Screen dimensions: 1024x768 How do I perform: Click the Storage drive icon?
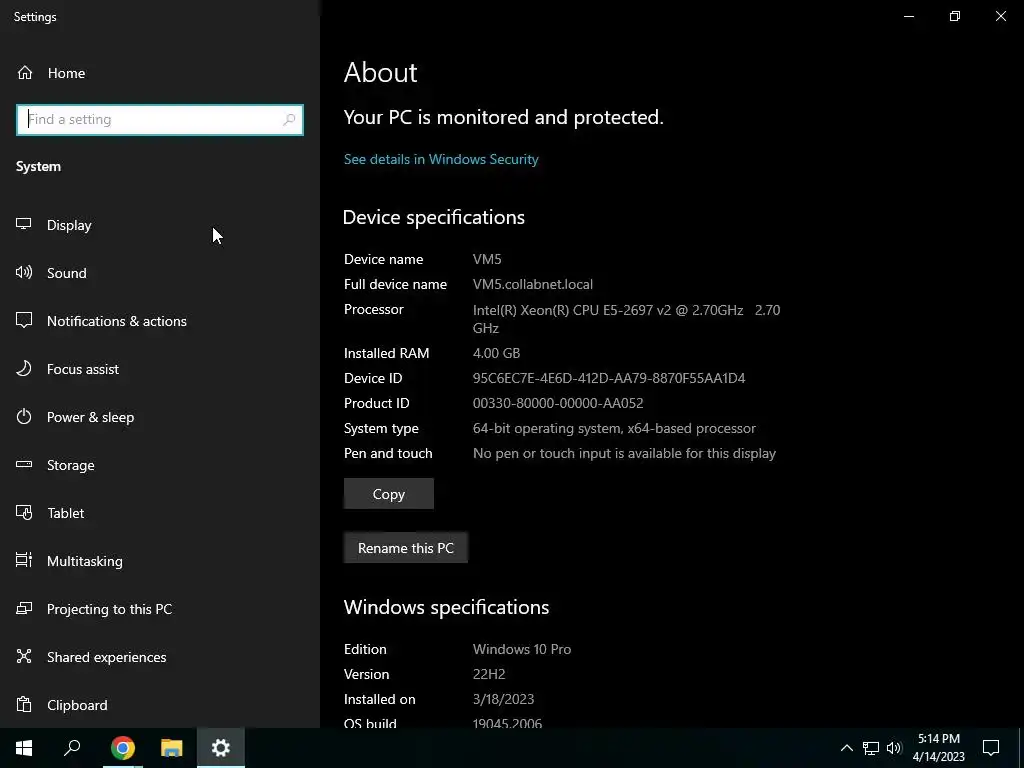(24, 464)
